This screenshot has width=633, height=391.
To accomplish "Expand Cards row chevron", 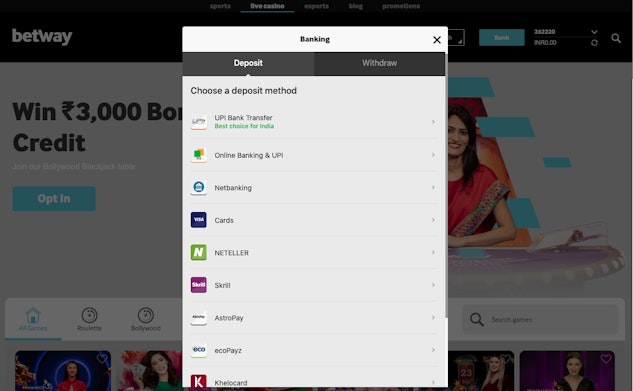I will (x=433, y=220).
